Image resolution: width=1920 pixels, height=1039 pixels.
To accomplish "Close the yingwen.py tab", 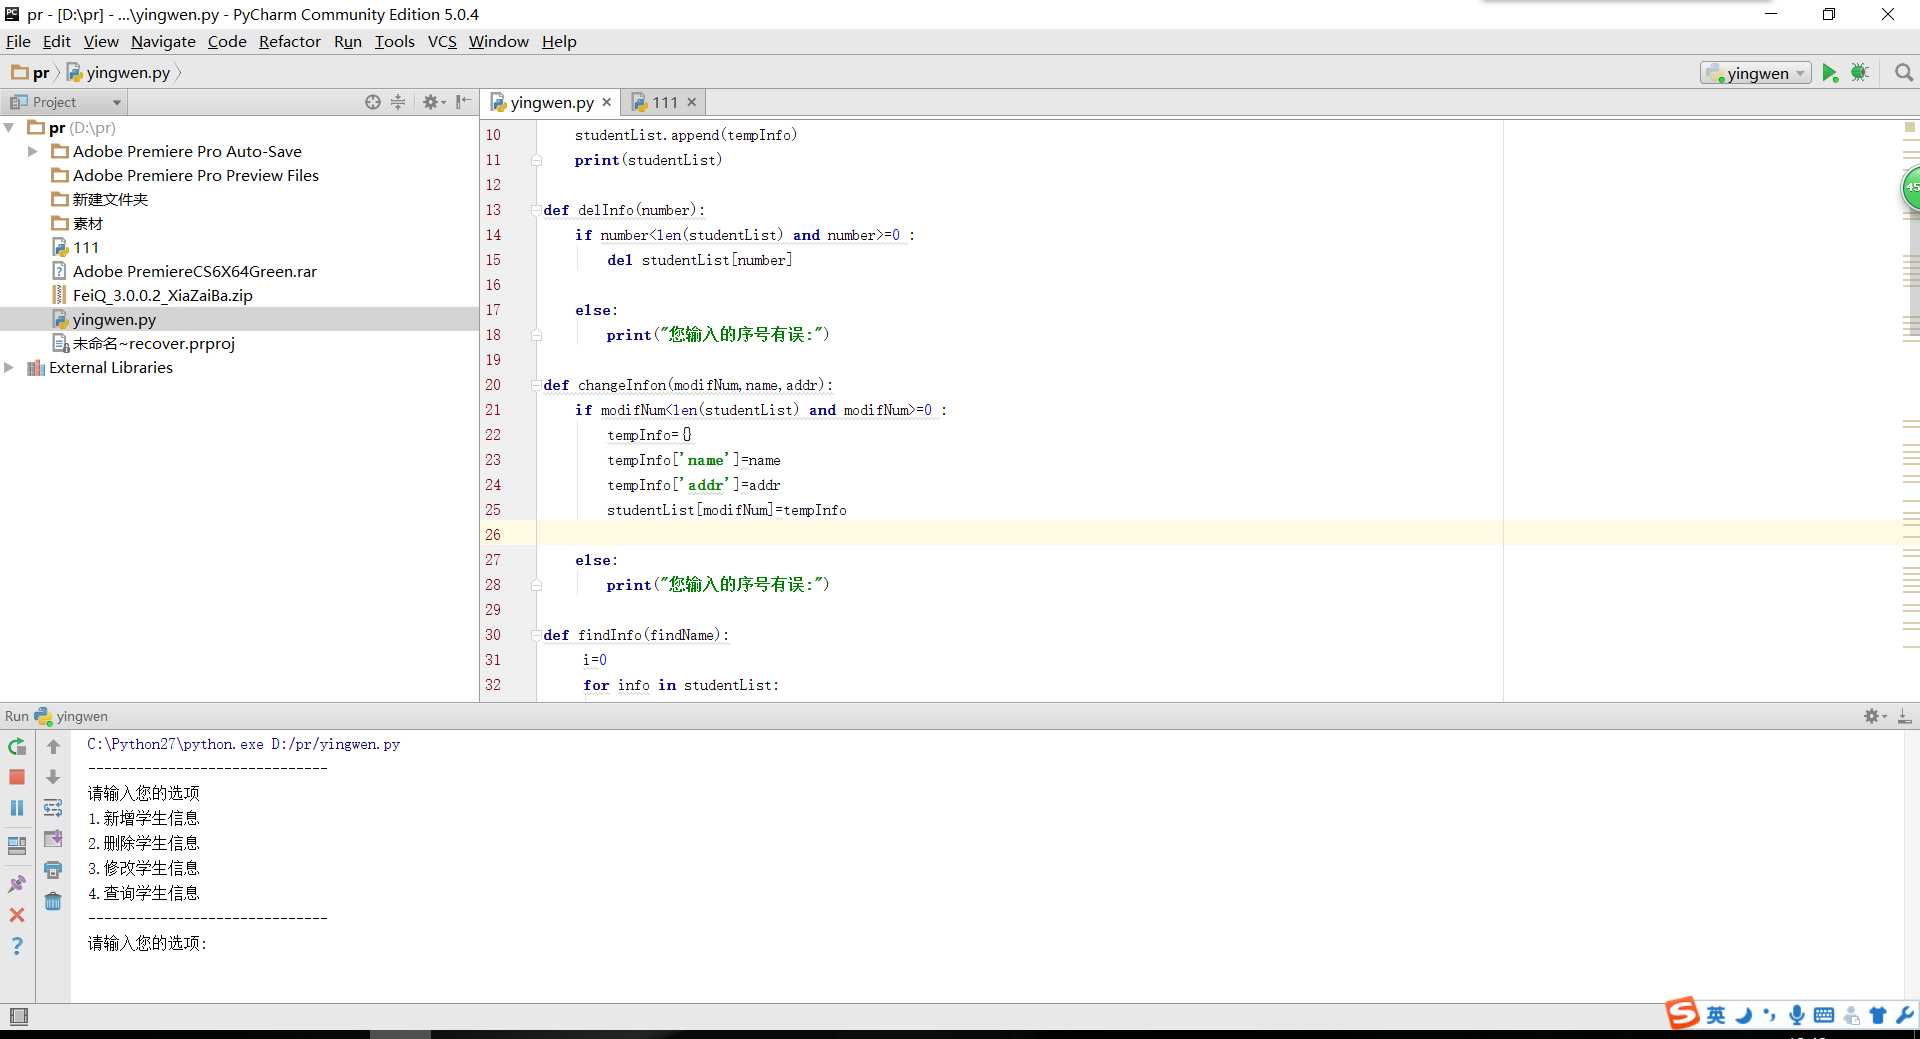I will pyautogui.click(x=606, y=102).
